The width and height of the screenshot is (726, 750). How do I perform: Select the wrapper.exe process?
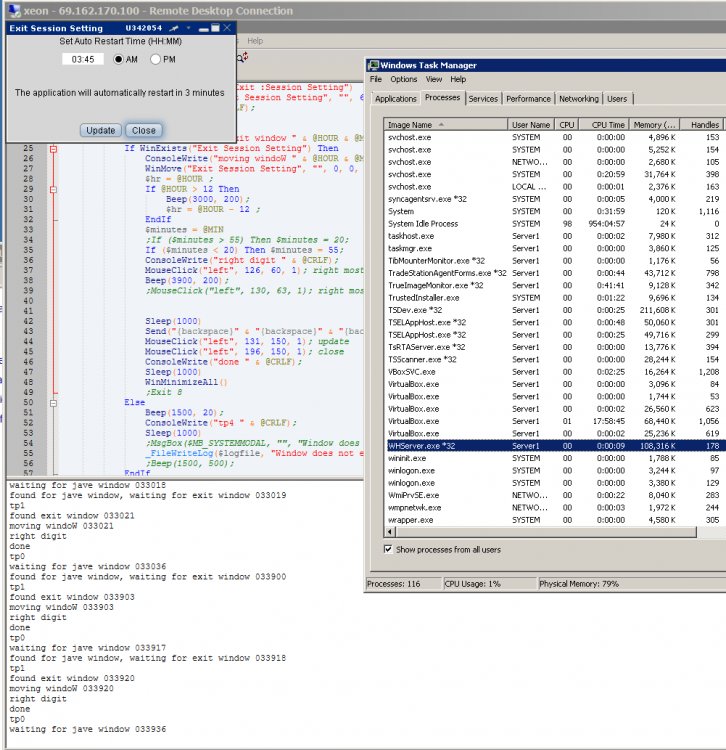click(x=555, y=520)
